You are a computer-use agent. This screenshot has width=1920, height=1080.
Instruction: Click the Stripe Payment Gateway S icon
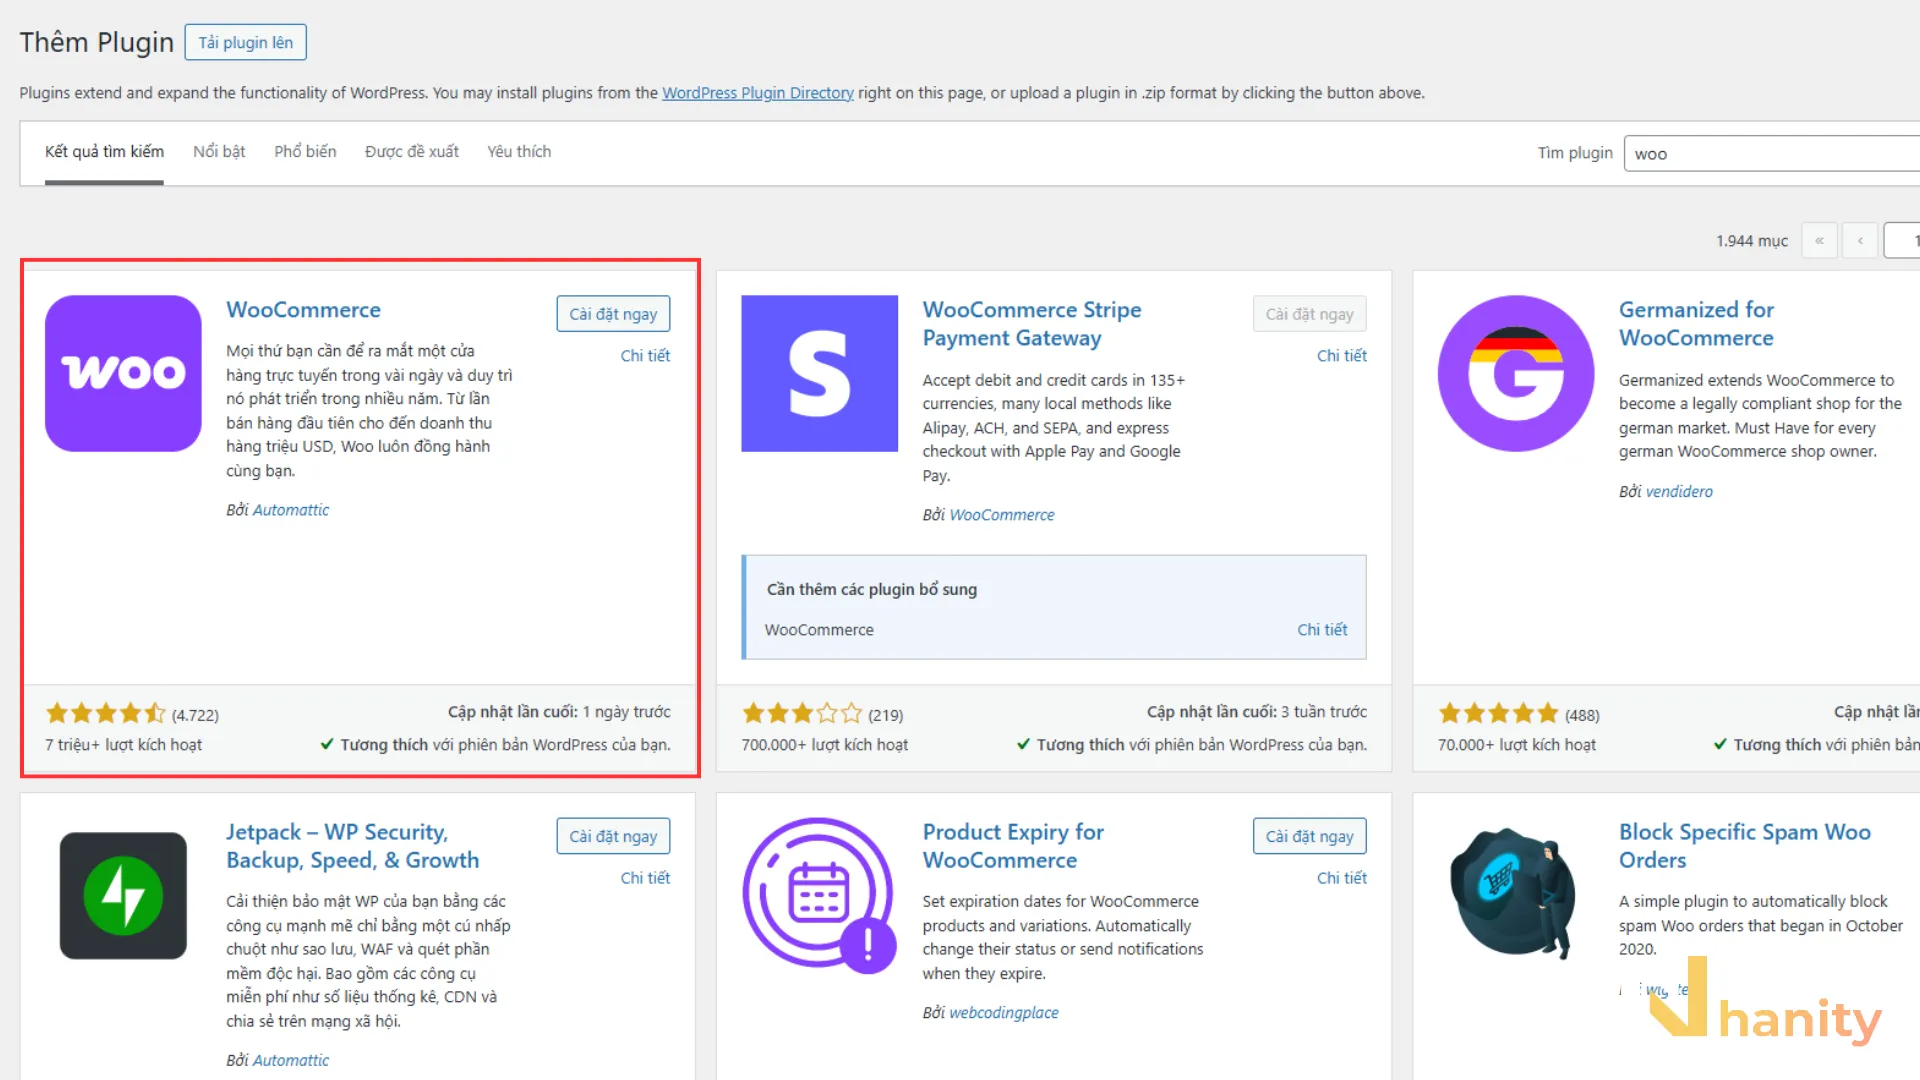tap(819, 373)
